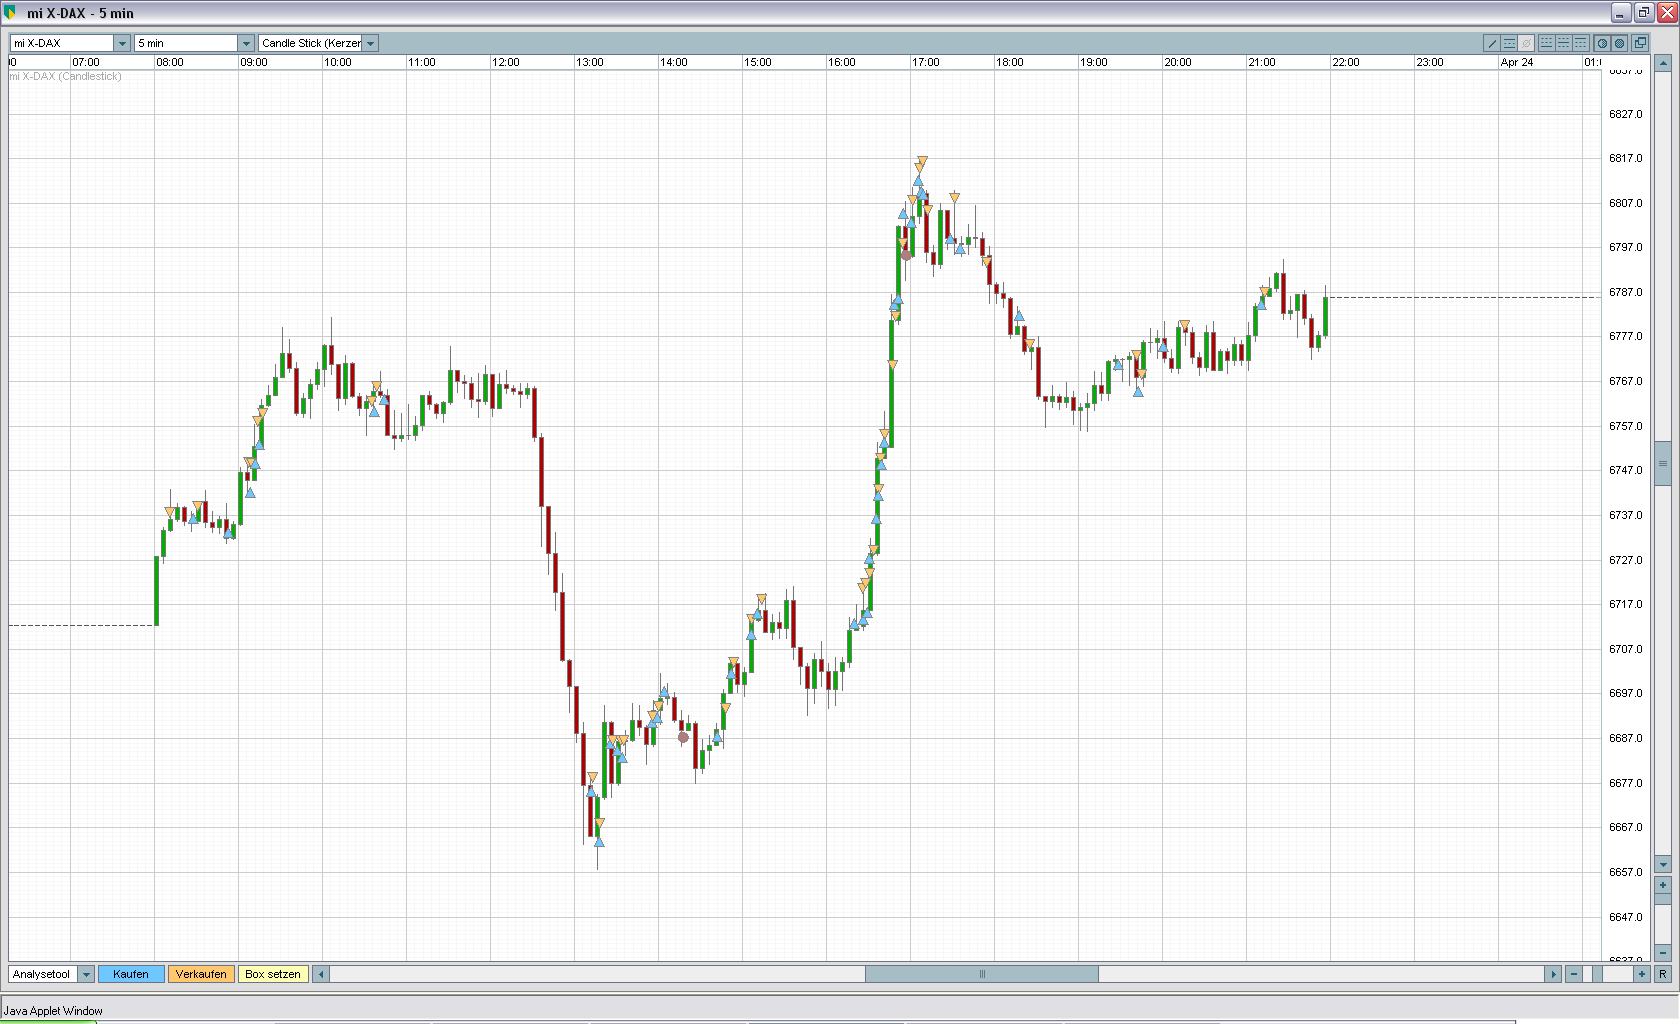The width and height of the screenshot is (1680, 1024).
Task: Click the middle dashed-line layout icon
Action: 1564,43
